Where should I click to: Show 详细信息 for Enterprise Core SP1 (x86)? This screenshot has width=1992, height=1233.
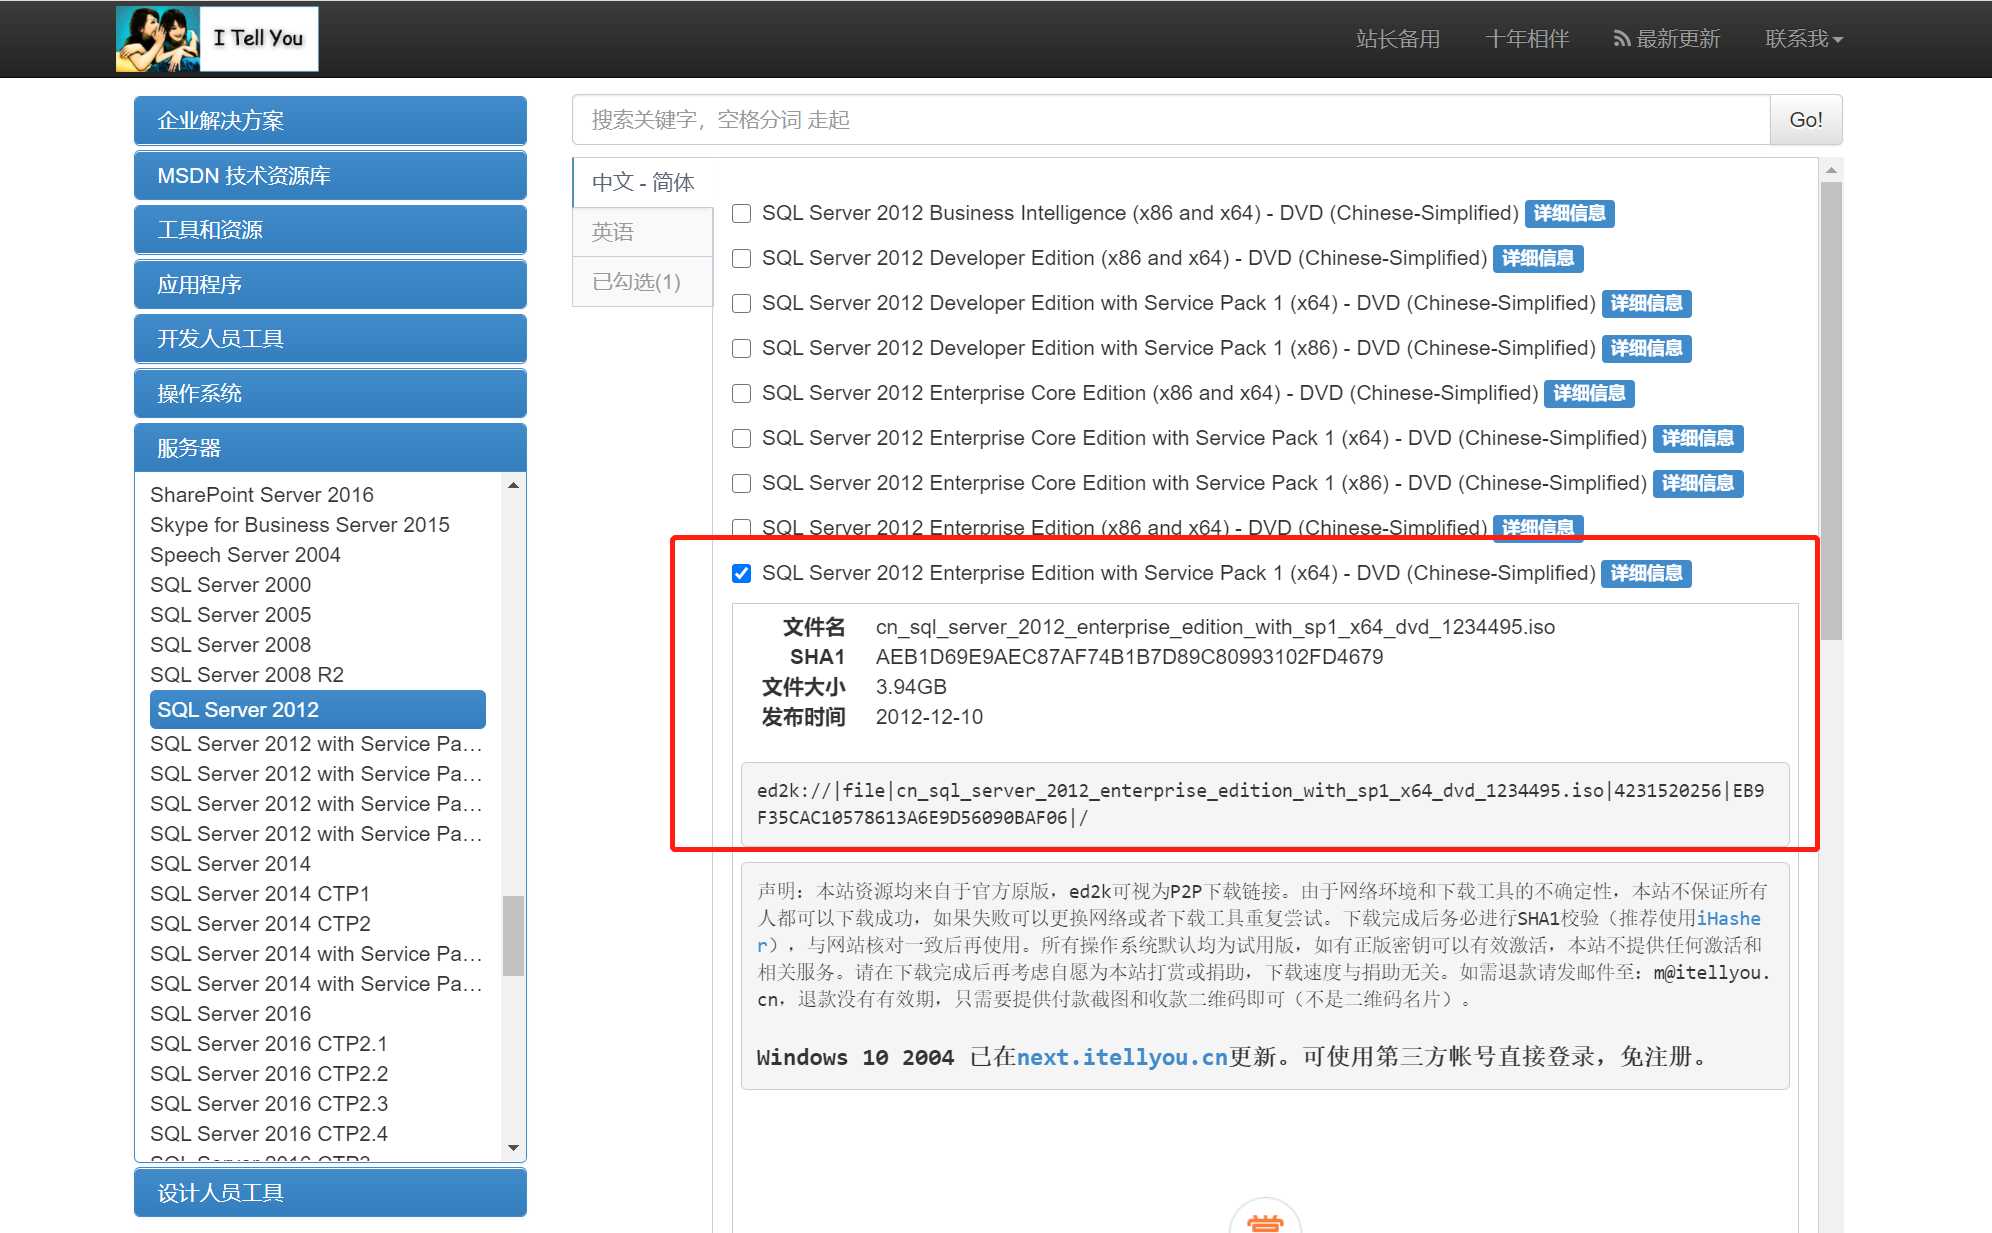[x=1698, y=483]
